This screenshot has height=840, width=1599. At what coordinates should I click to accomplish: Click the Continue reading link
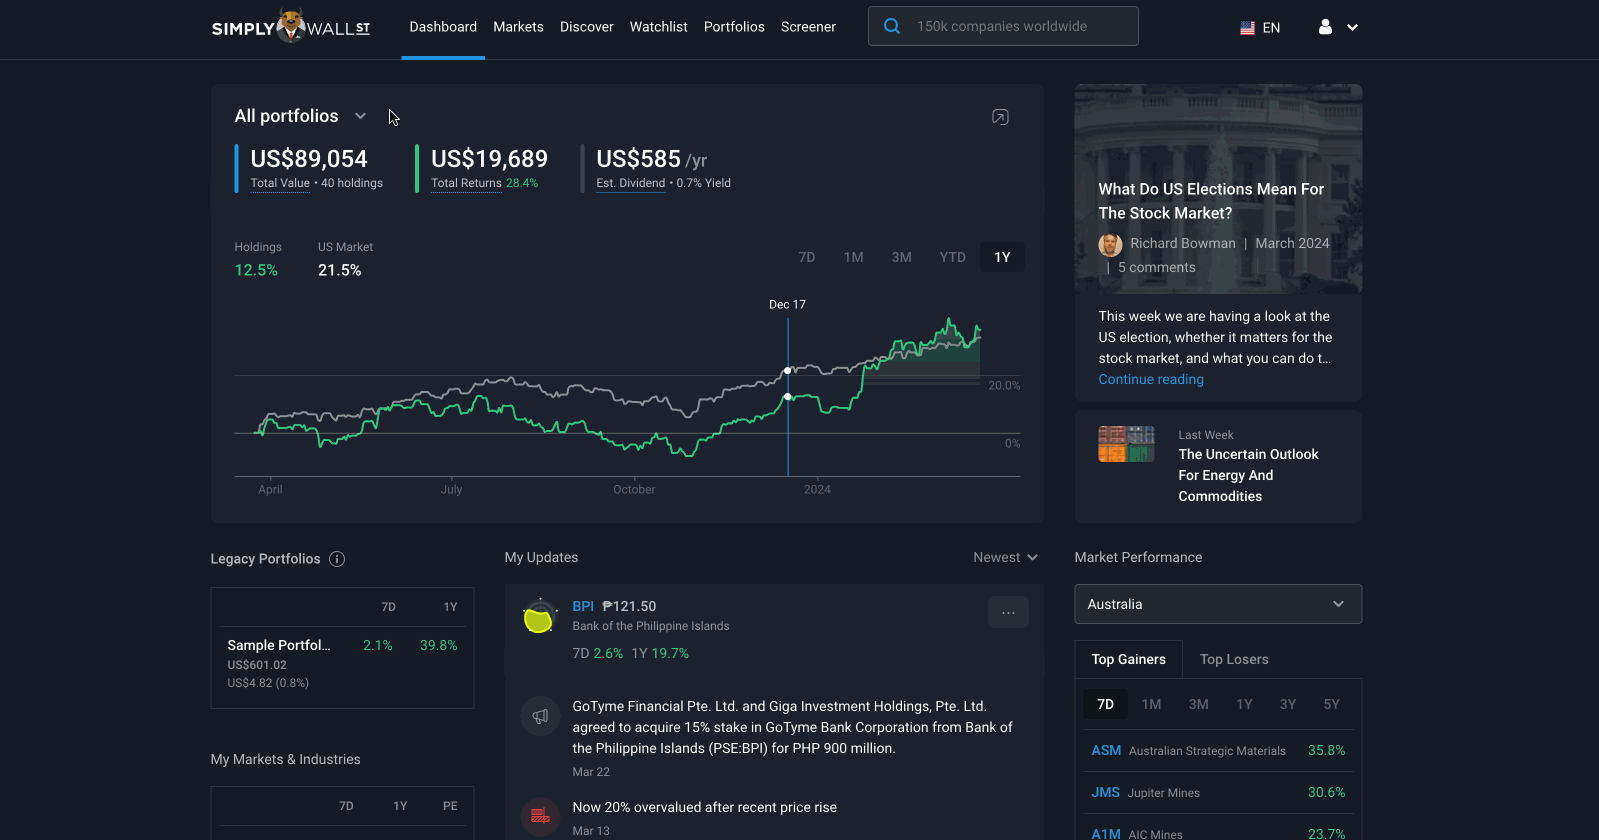[1151, 379]
